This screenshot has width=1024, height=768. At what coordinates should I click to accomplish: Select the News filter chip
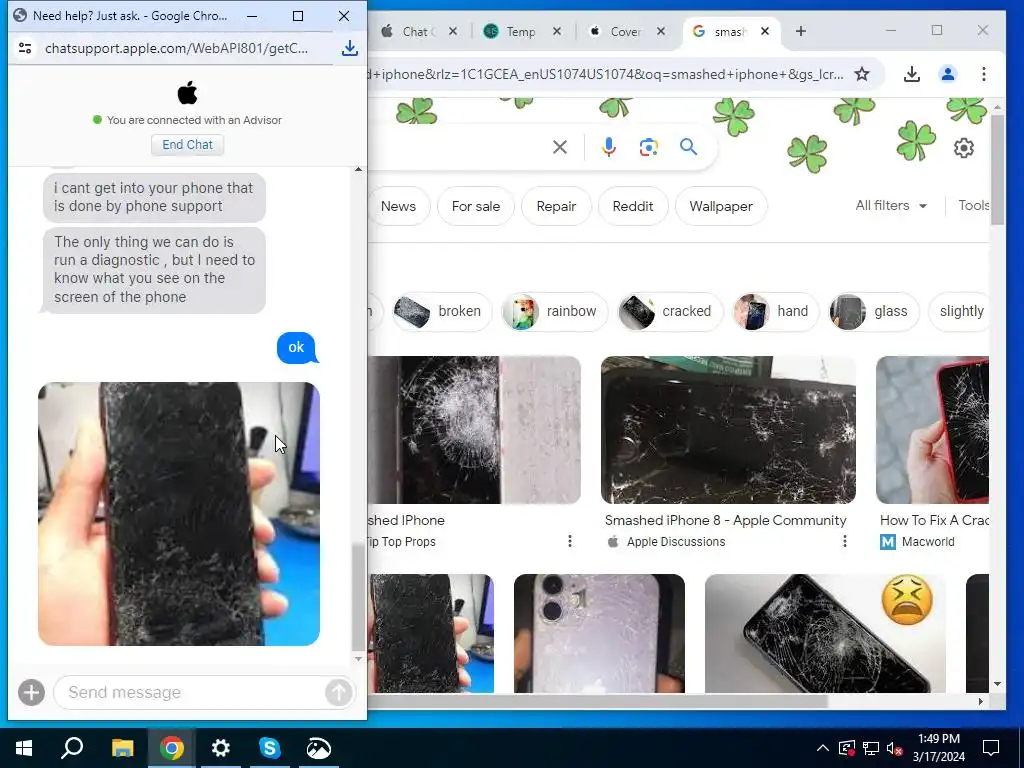pos(398,206)
